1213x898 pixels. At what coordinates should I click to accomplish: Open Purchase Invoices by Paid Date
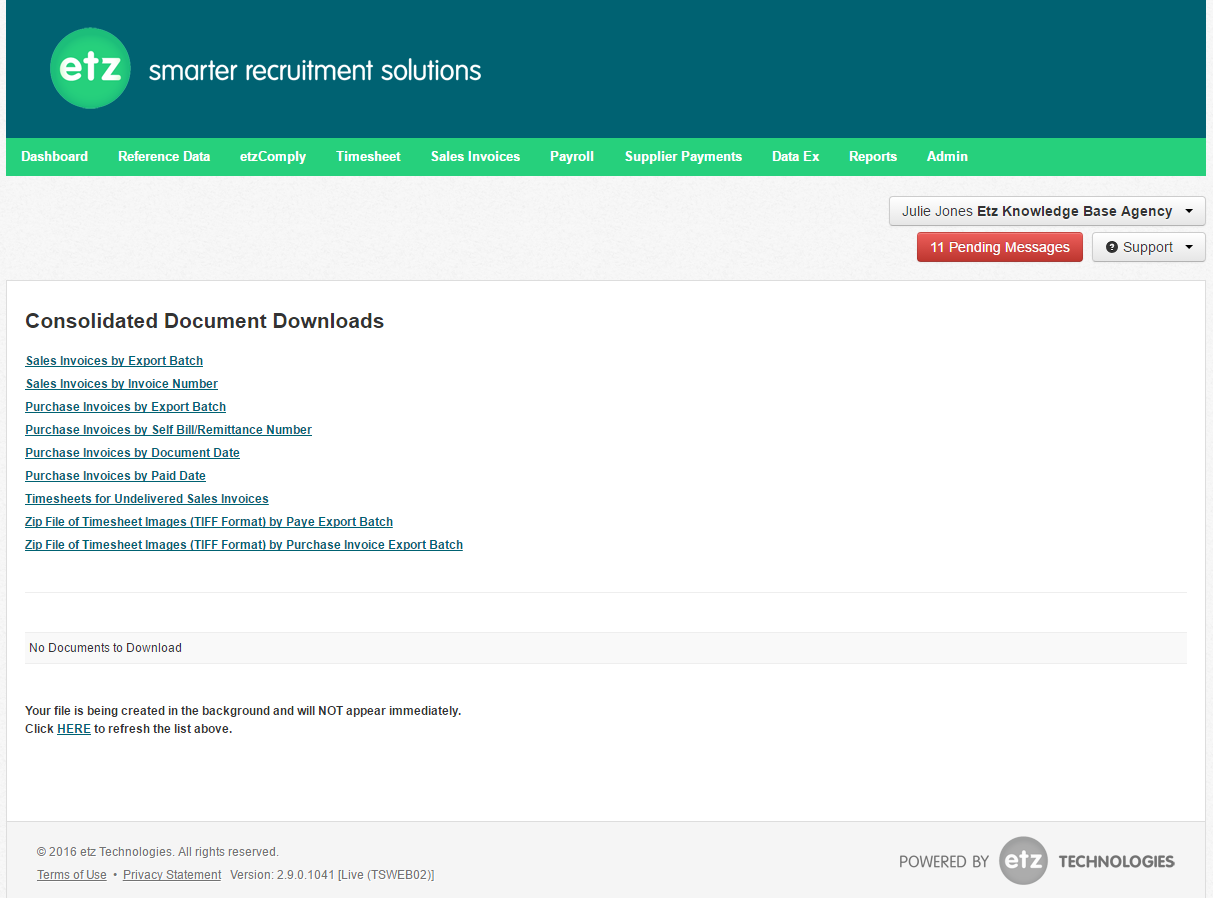point(115,476)
